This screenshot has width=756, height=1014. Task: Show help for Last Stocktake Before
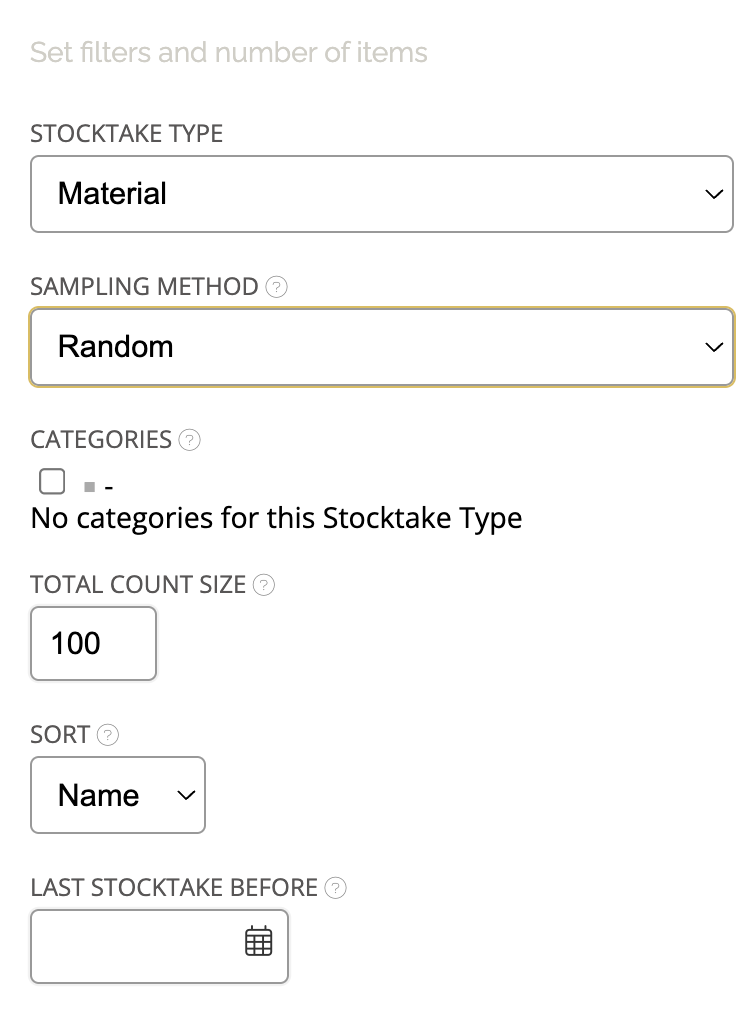tap(336, 888)
